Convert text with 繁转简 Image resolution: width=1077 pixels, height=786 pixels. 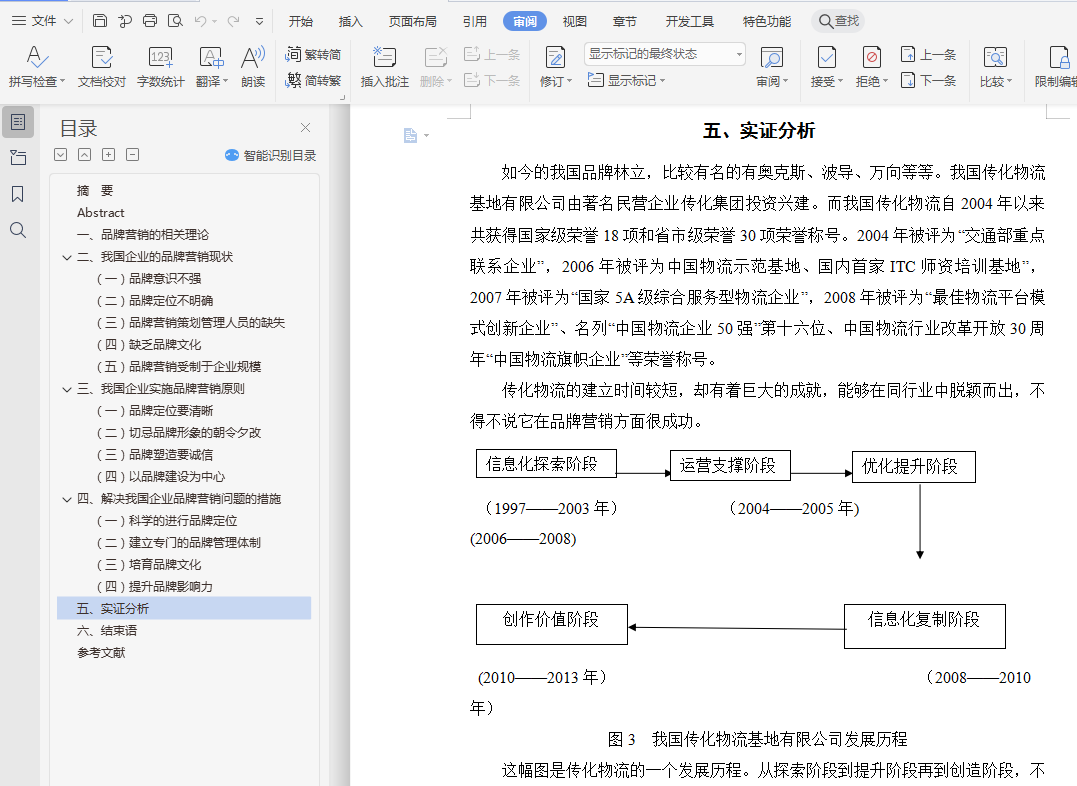point(313,54)
